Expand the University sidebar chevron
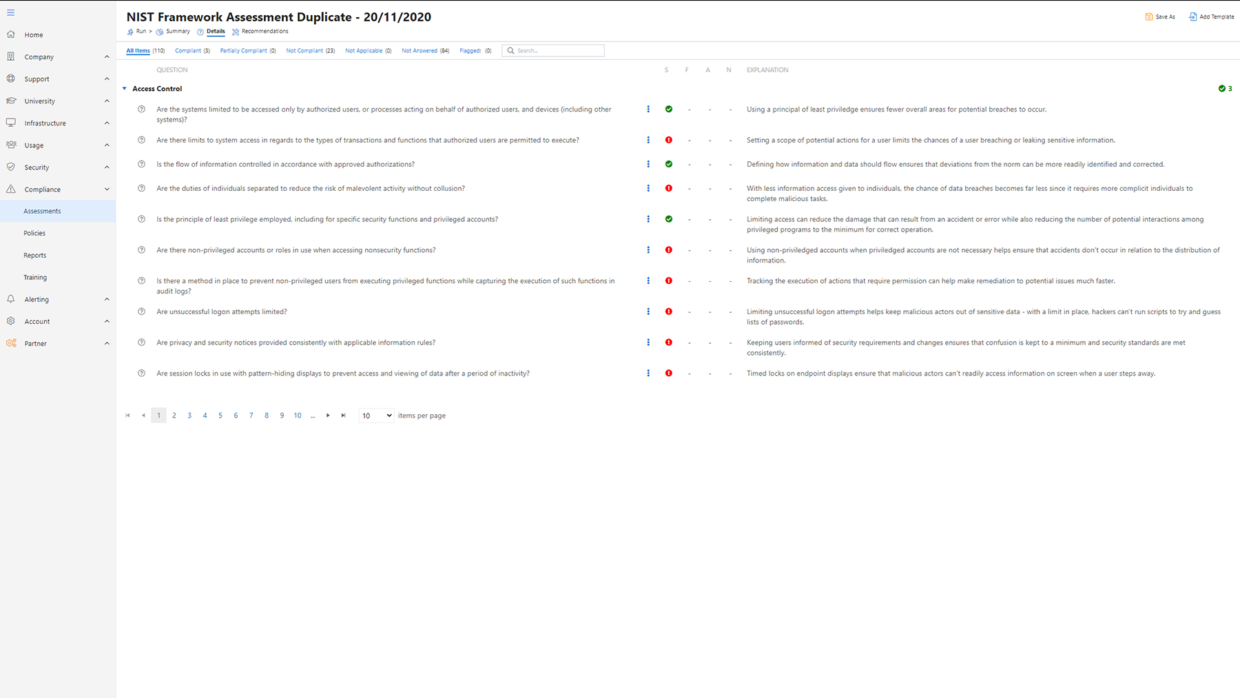The height and width of the screenshot is (698, 1240). coord(107,101)
